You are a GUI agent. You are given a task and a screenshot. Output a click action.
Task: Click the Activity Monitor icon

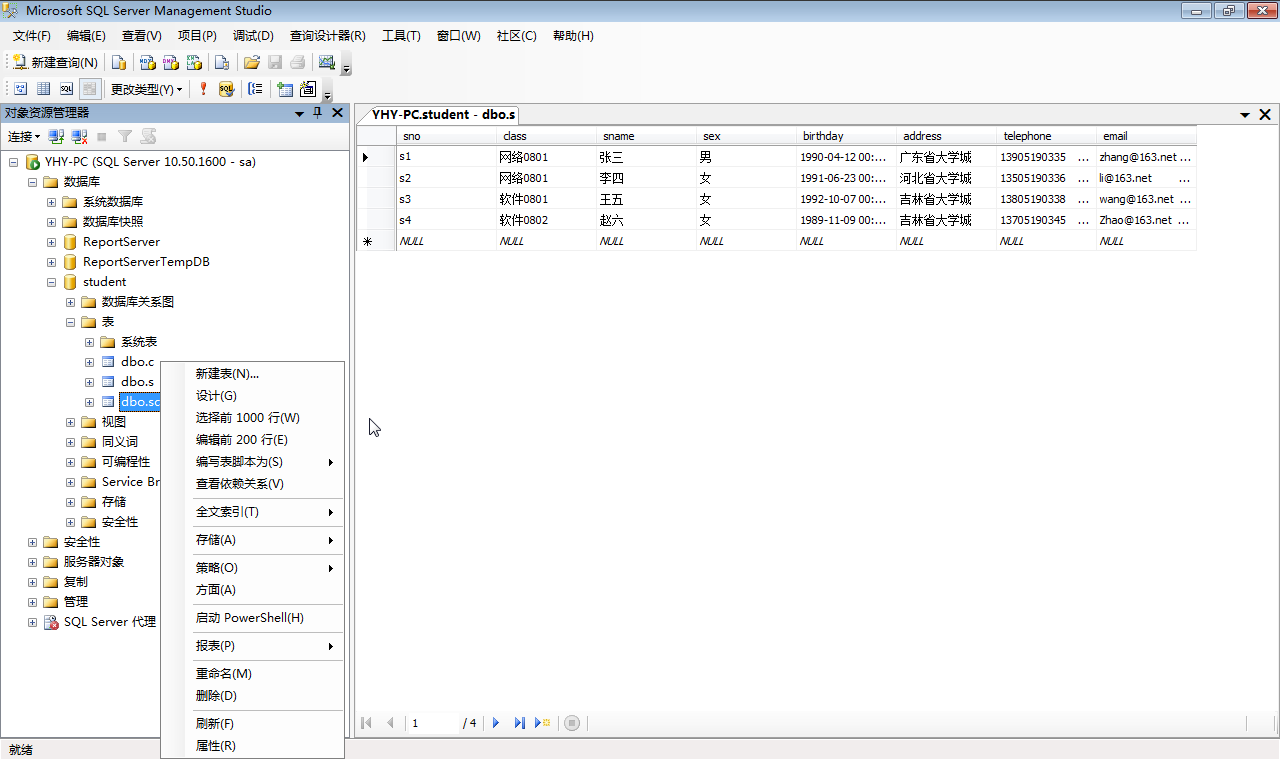pos(326,62)
